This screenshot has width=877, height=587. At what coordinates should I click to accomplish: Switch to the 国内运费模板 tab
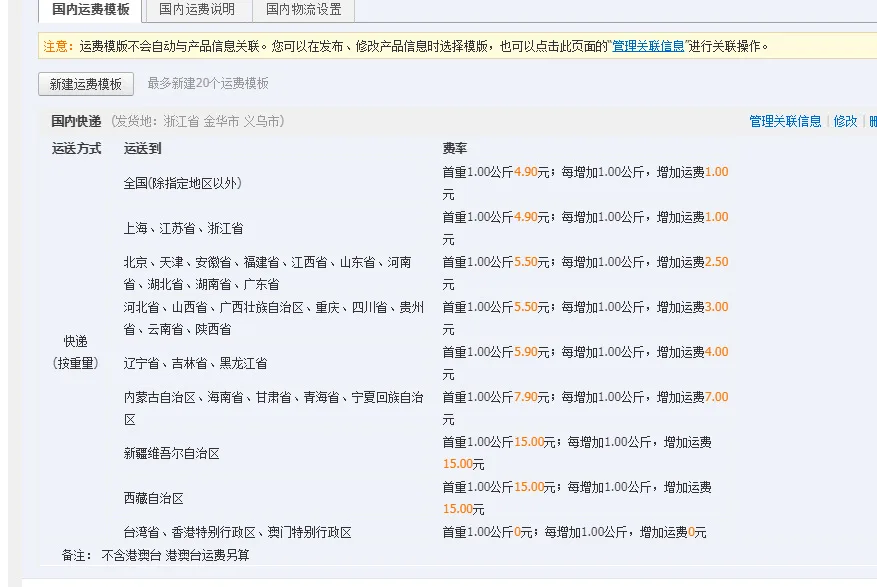tap(90, 10)
